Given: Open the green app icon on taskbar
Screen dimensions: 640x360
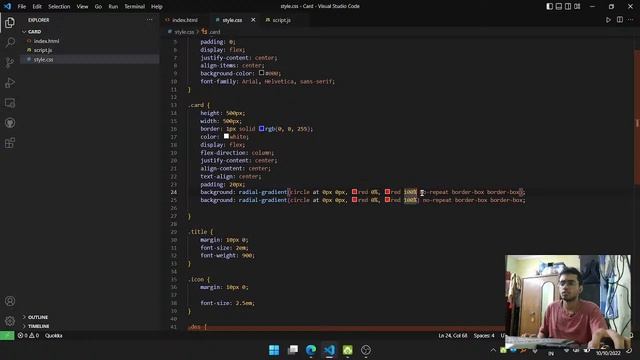Looking at the screenshot, I should (x=347, y=350).
